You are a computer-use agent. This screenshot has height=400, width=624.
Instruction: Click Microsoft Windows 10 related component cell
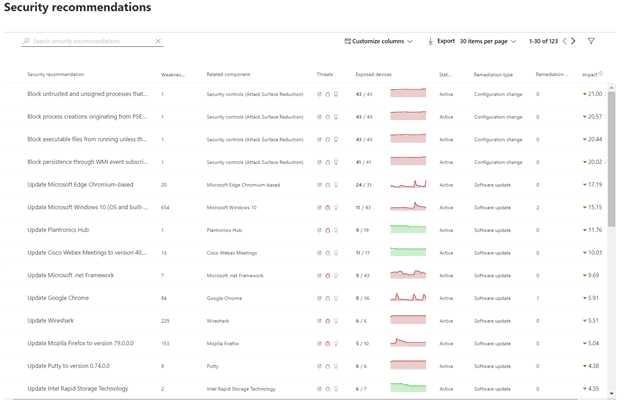pyautogui.click(x=232, y=208)
